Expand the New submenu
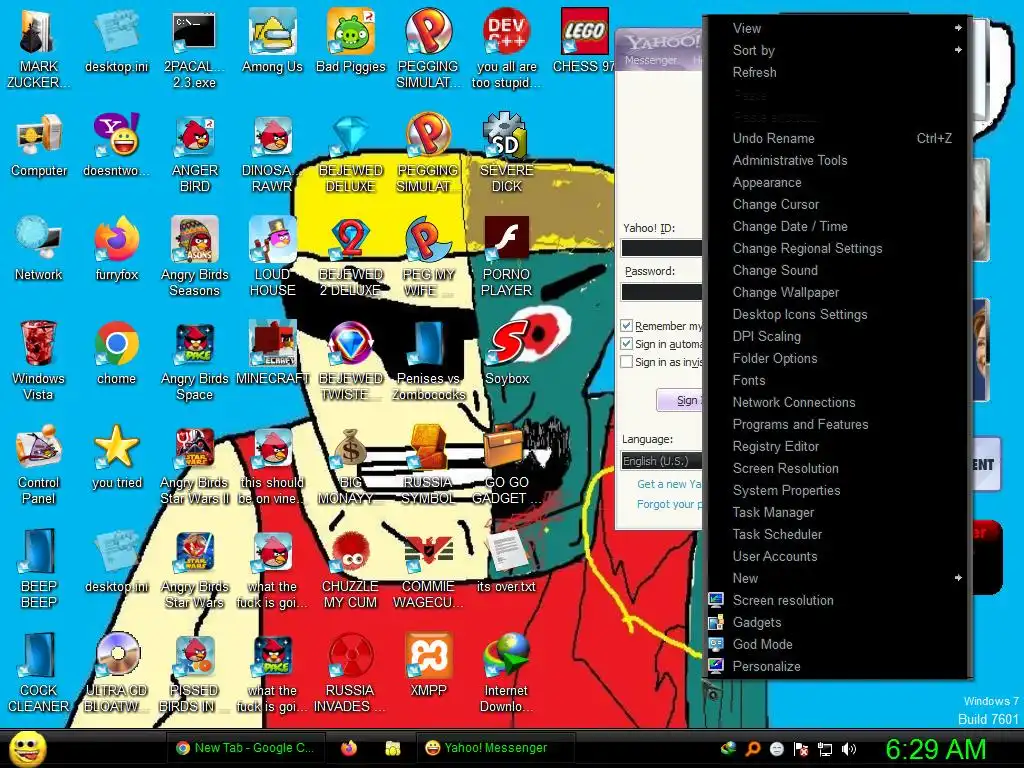 (x=839, y=578)
